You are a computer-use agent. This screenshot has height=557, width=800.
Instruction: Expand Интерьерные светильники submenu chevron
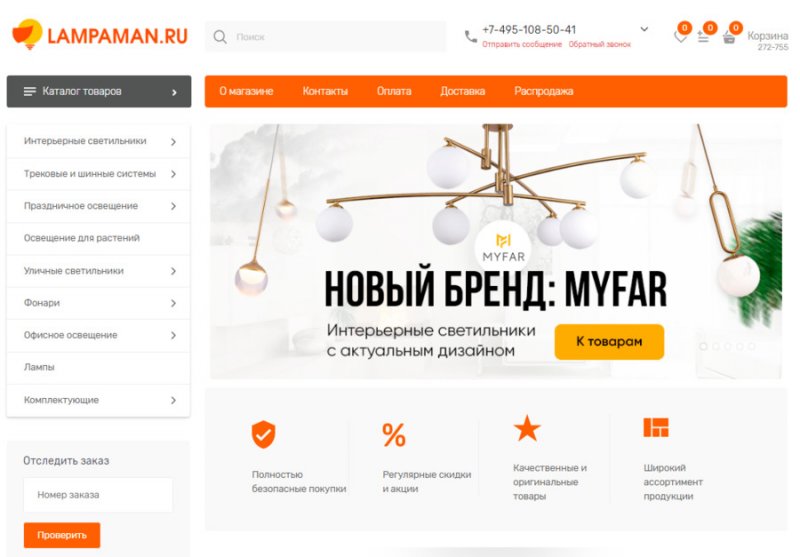(173, 142)
